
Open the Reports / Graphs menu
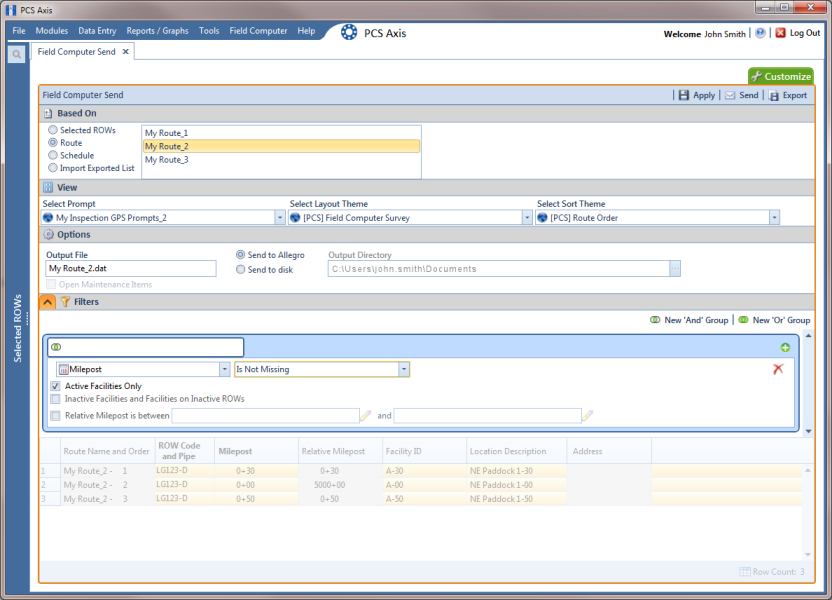point(158,31)
